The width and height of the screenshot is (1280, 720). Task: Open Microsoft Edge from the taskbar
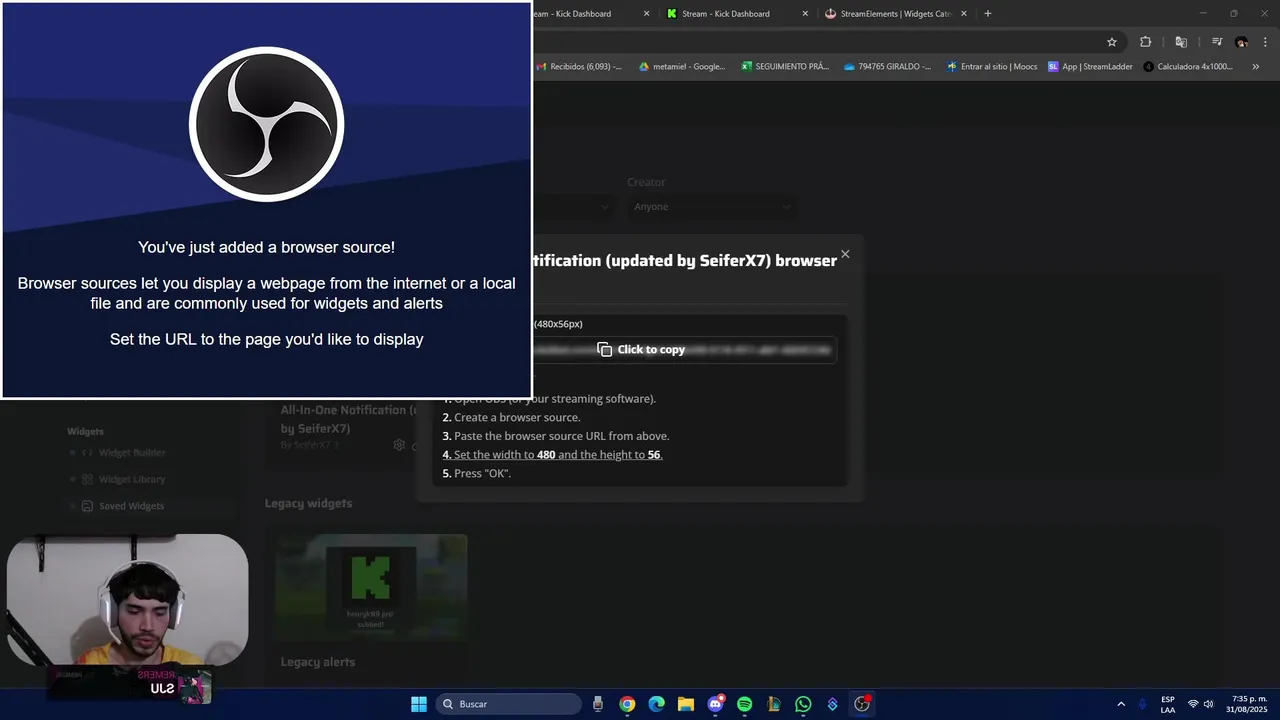tap(656, 704)
